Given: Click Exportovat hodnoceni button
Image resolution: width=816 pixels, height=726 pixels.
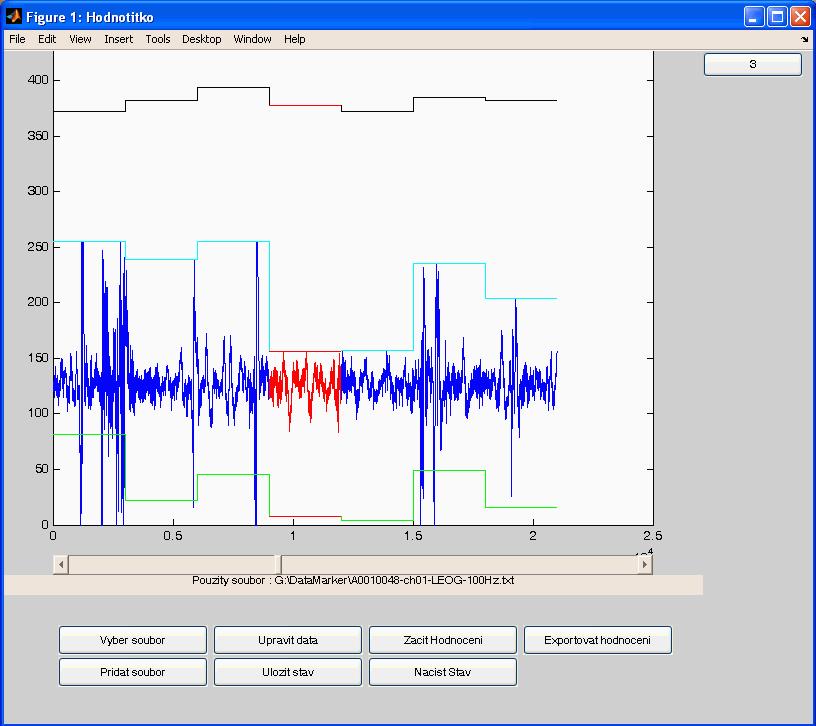Looking at the screenshot, I should coord(597,640).
